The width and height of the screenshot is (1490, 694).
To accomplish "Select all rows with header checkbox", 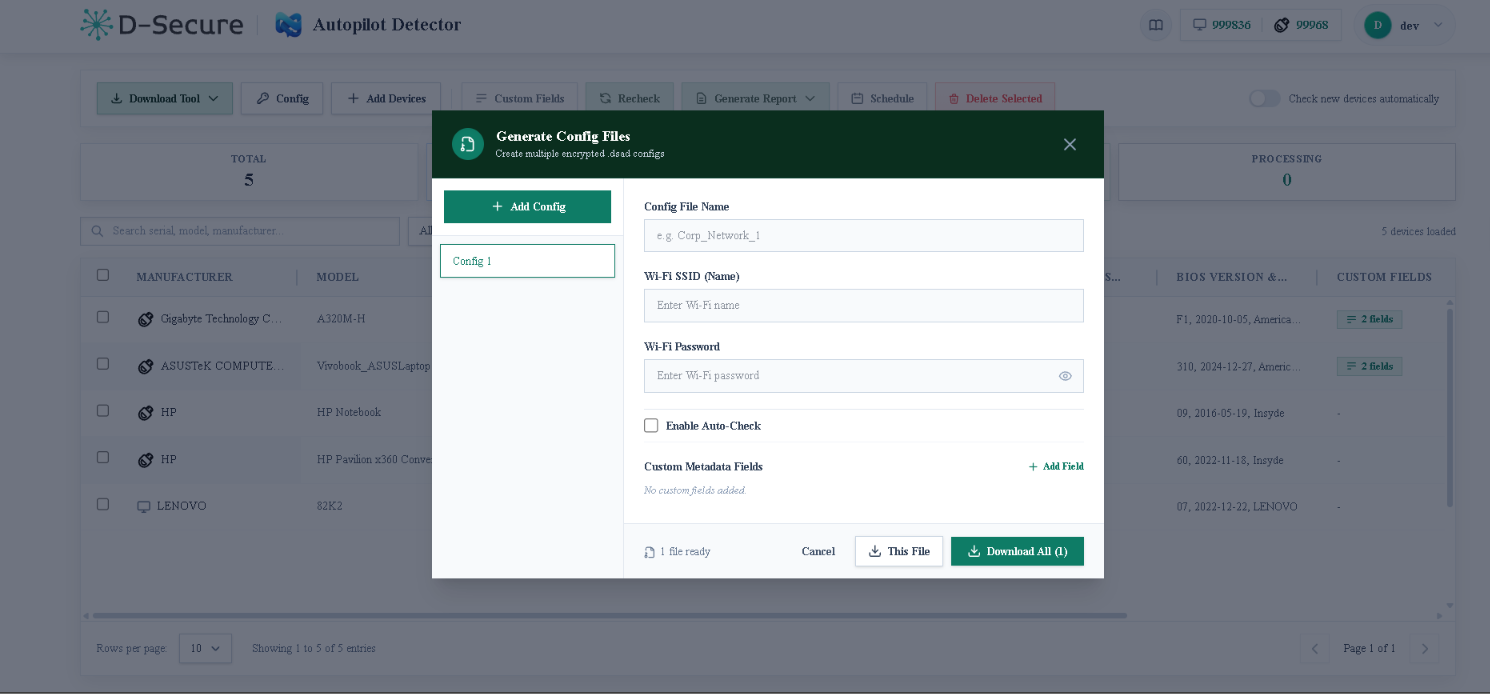I will point(103,275).
